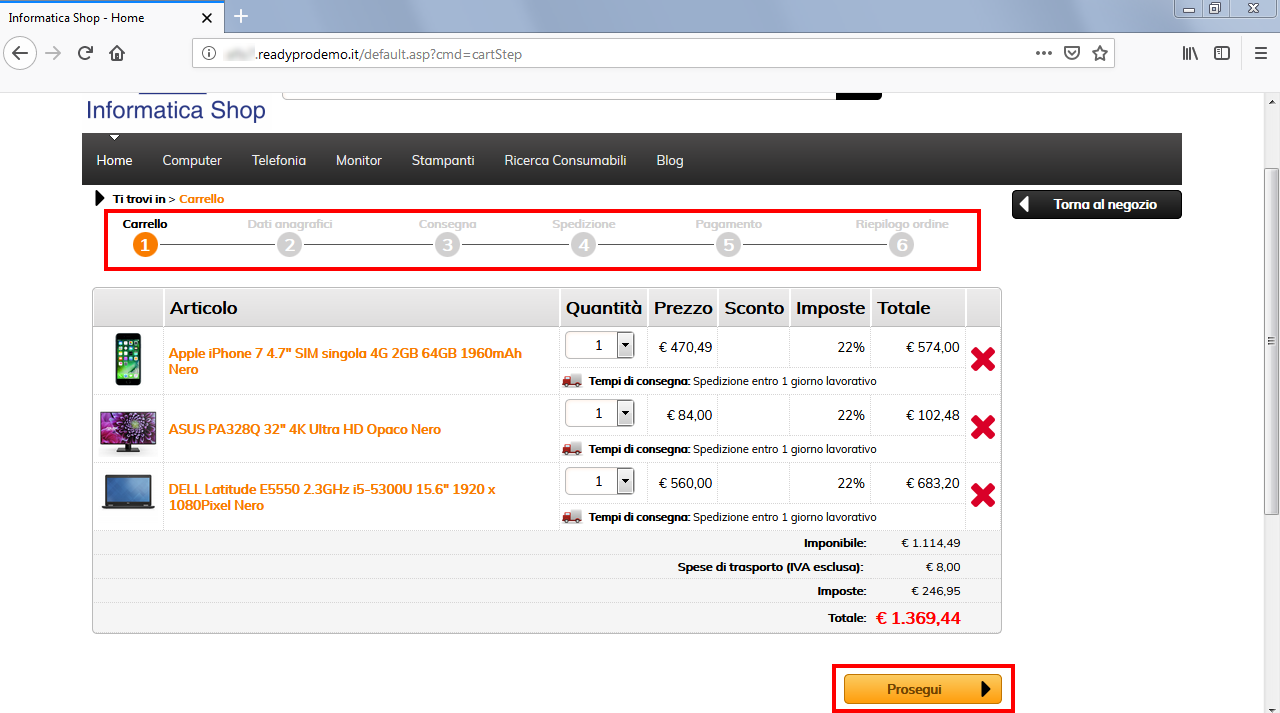
Task: Click step 4 Spedizione circle
Action: 583,244
